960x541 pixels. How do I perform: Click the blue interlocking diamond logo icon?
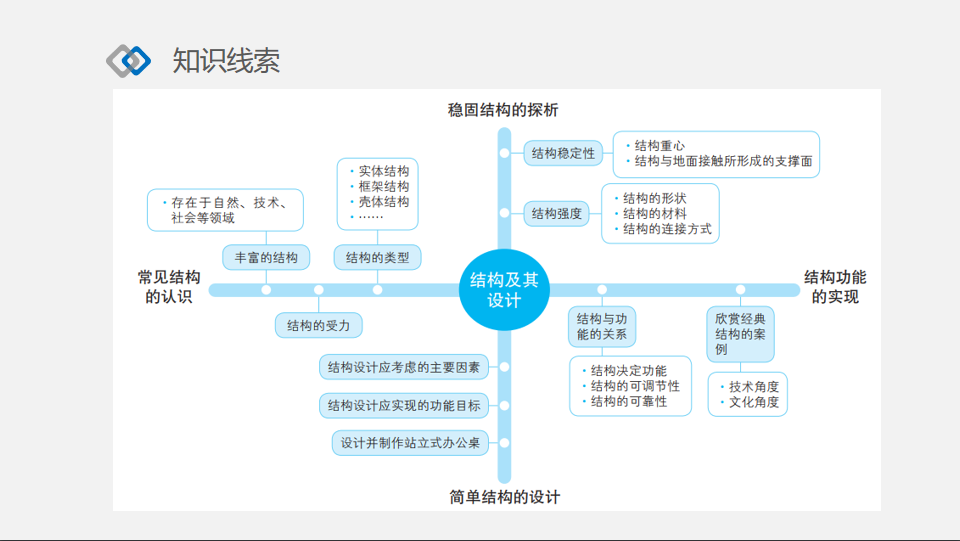click(x=128, y=60)
